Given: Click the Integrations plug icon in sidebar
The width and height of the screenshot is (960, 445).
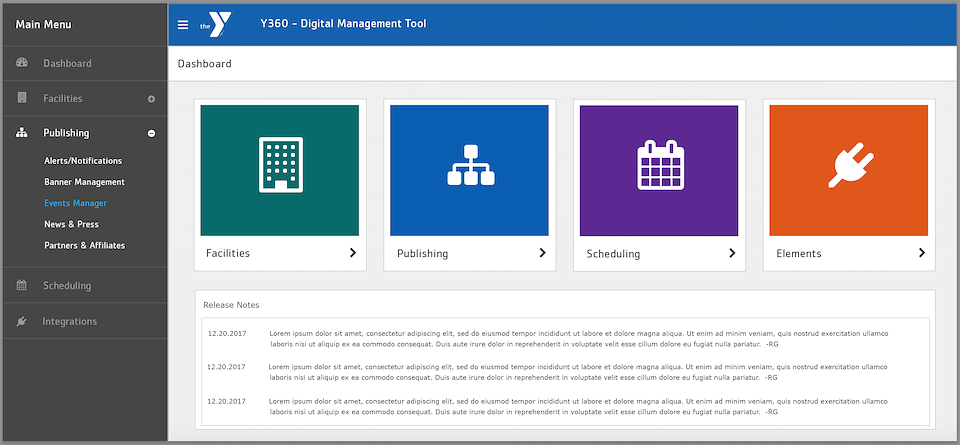Looking at the screenshot, I should tap(21, 321).
